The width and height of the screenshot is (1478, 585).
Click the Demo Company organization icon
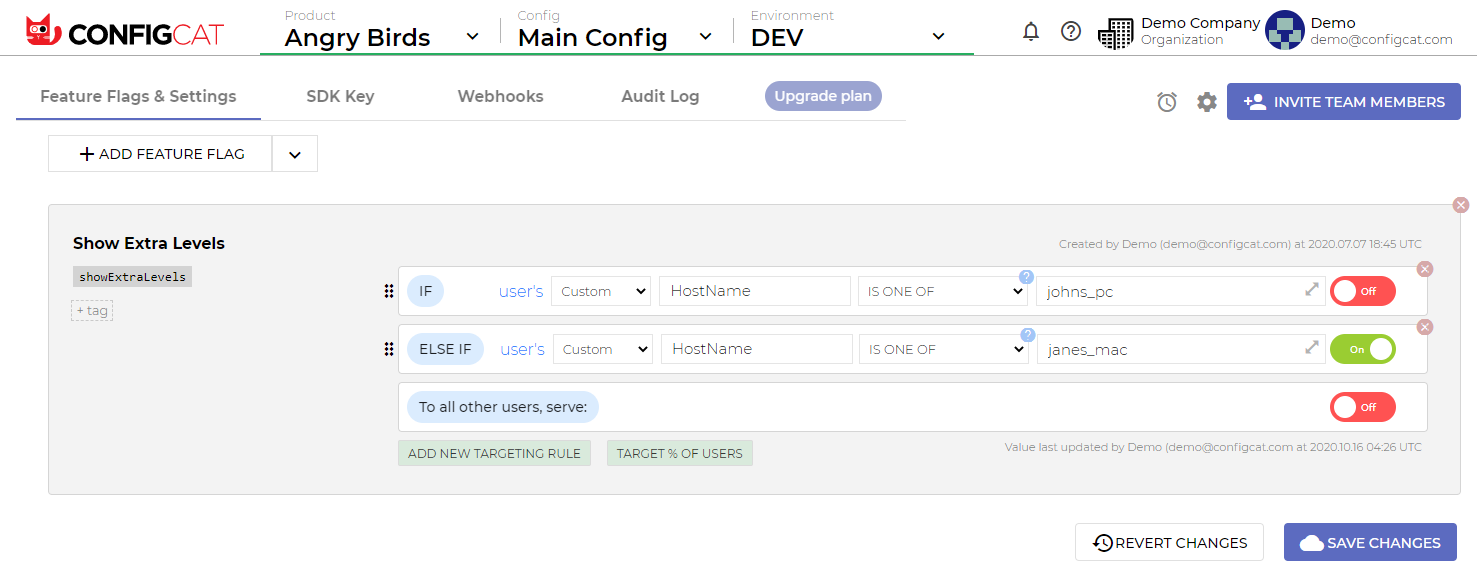[1115, 31]
